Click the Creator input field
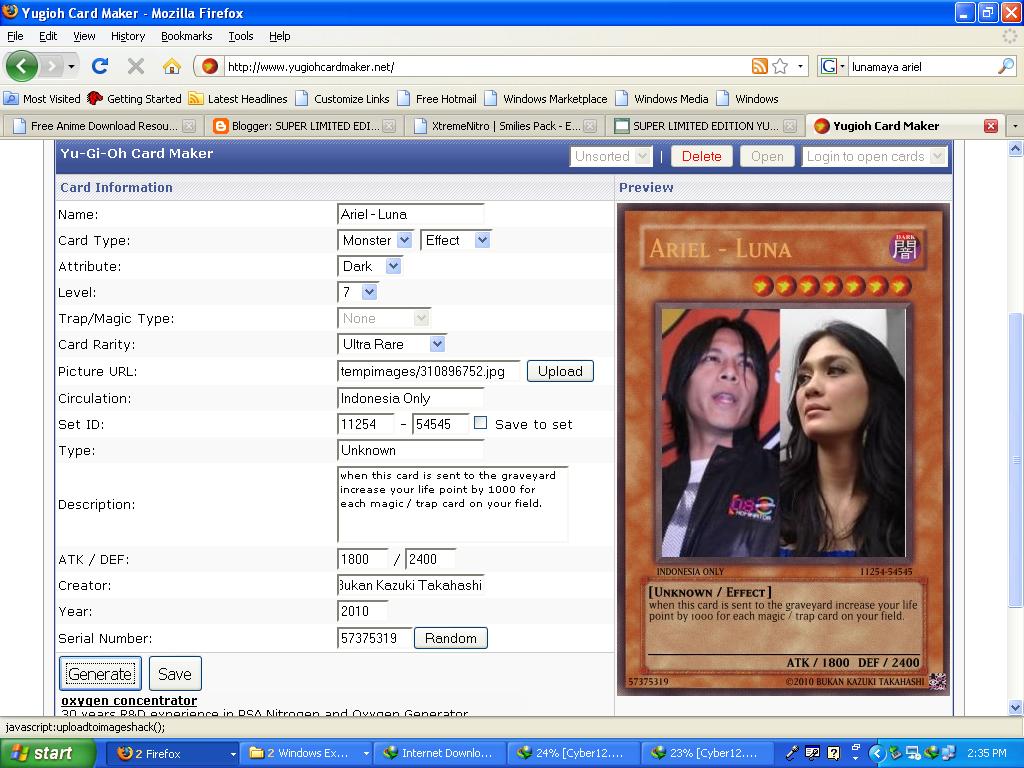This screenshot has height=768, width=1024. 411,585
